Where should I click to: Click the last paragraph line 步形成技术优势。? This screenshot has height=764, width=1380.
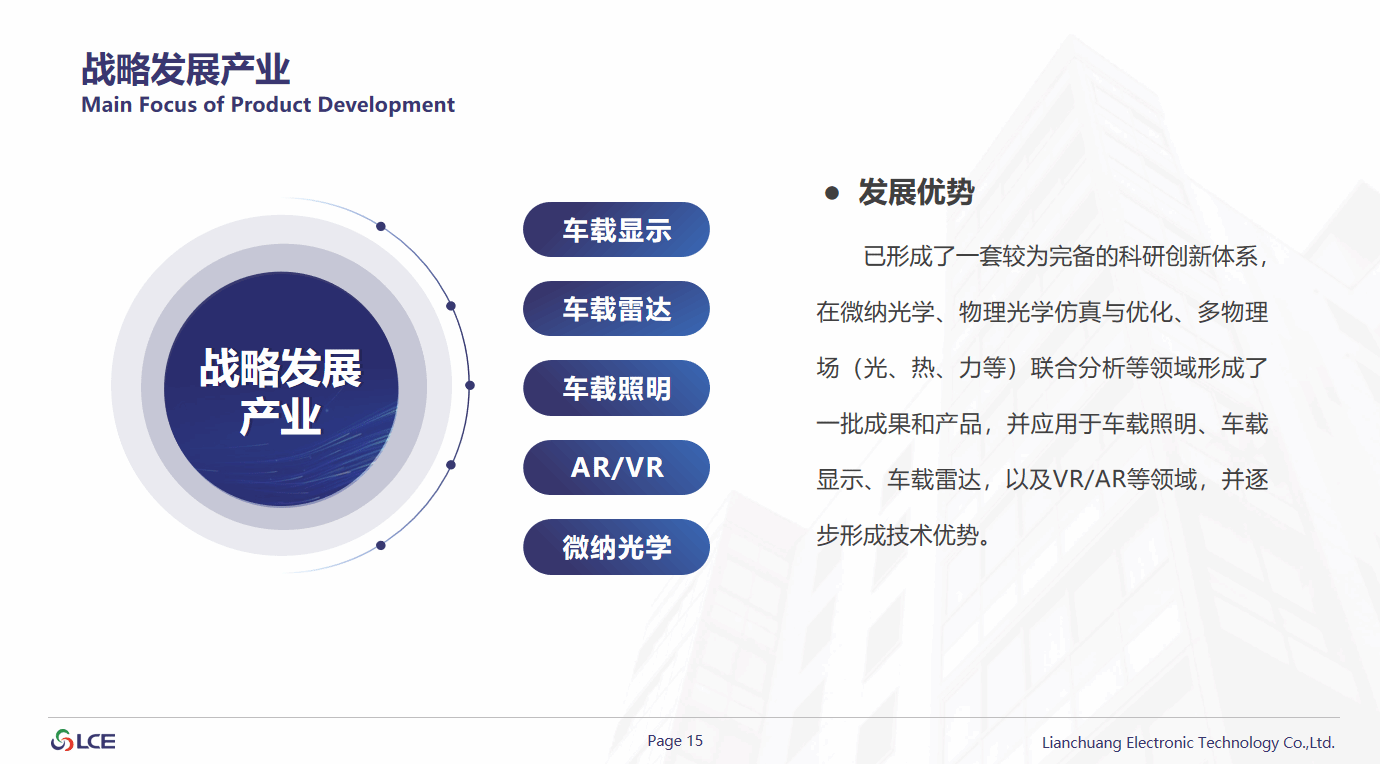point(907,536)
